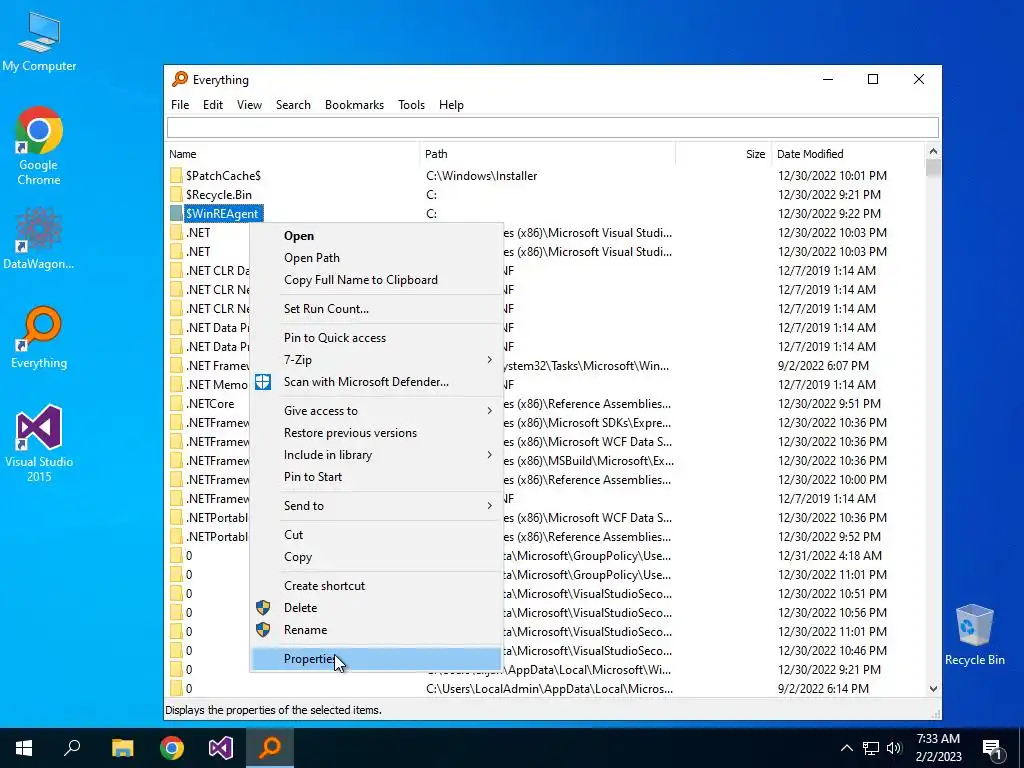Show hidden system tray icons

tap(846, 748)
